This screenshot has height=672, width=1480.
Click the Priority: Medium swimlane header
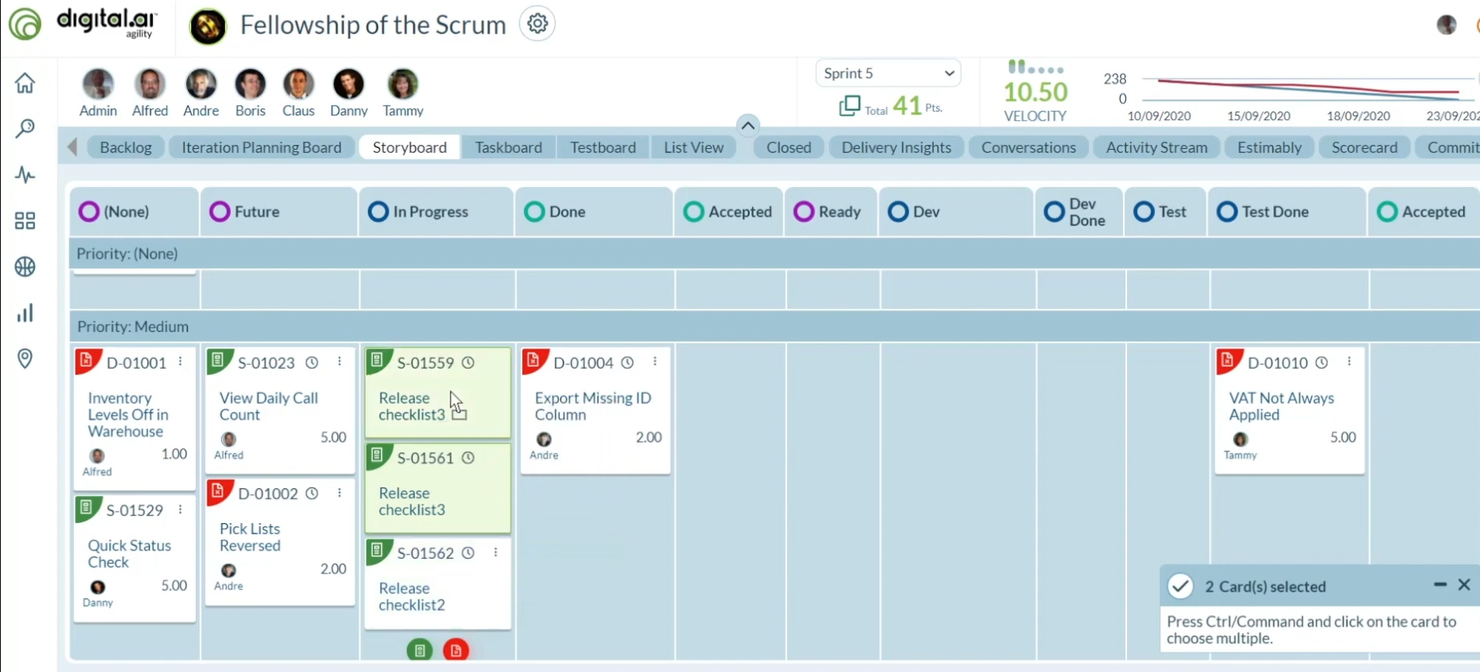(774, 326)
